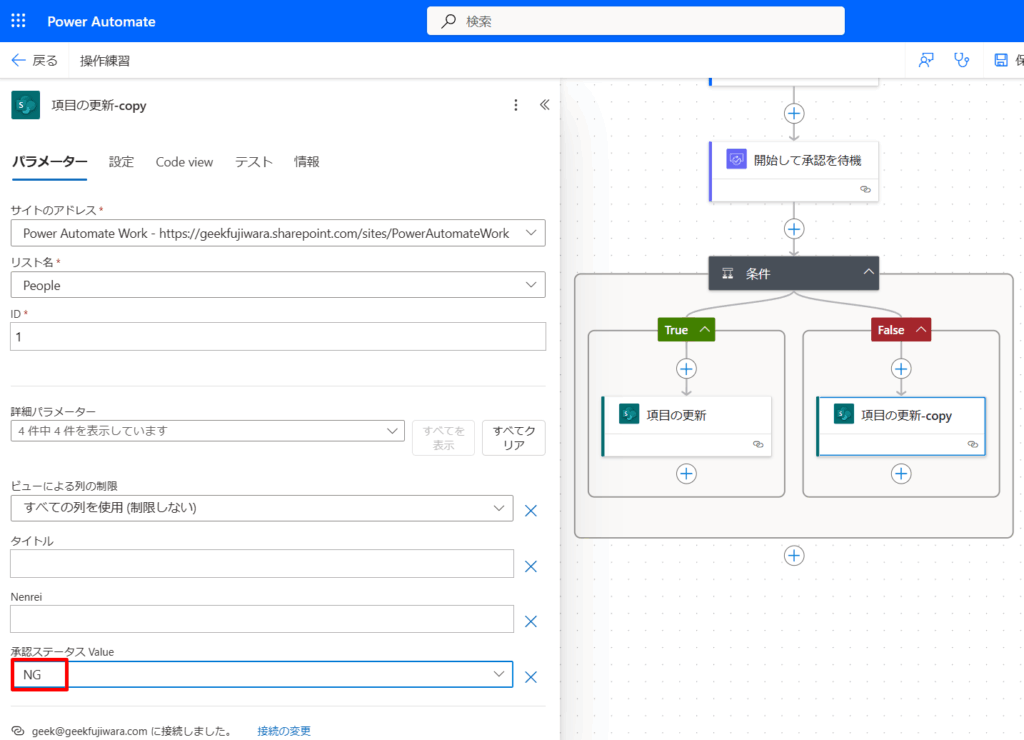Viewport: 1024px width, 740px height.
Task: Collapse the parameters panel with double chevron
Action: tap(545, 105)
